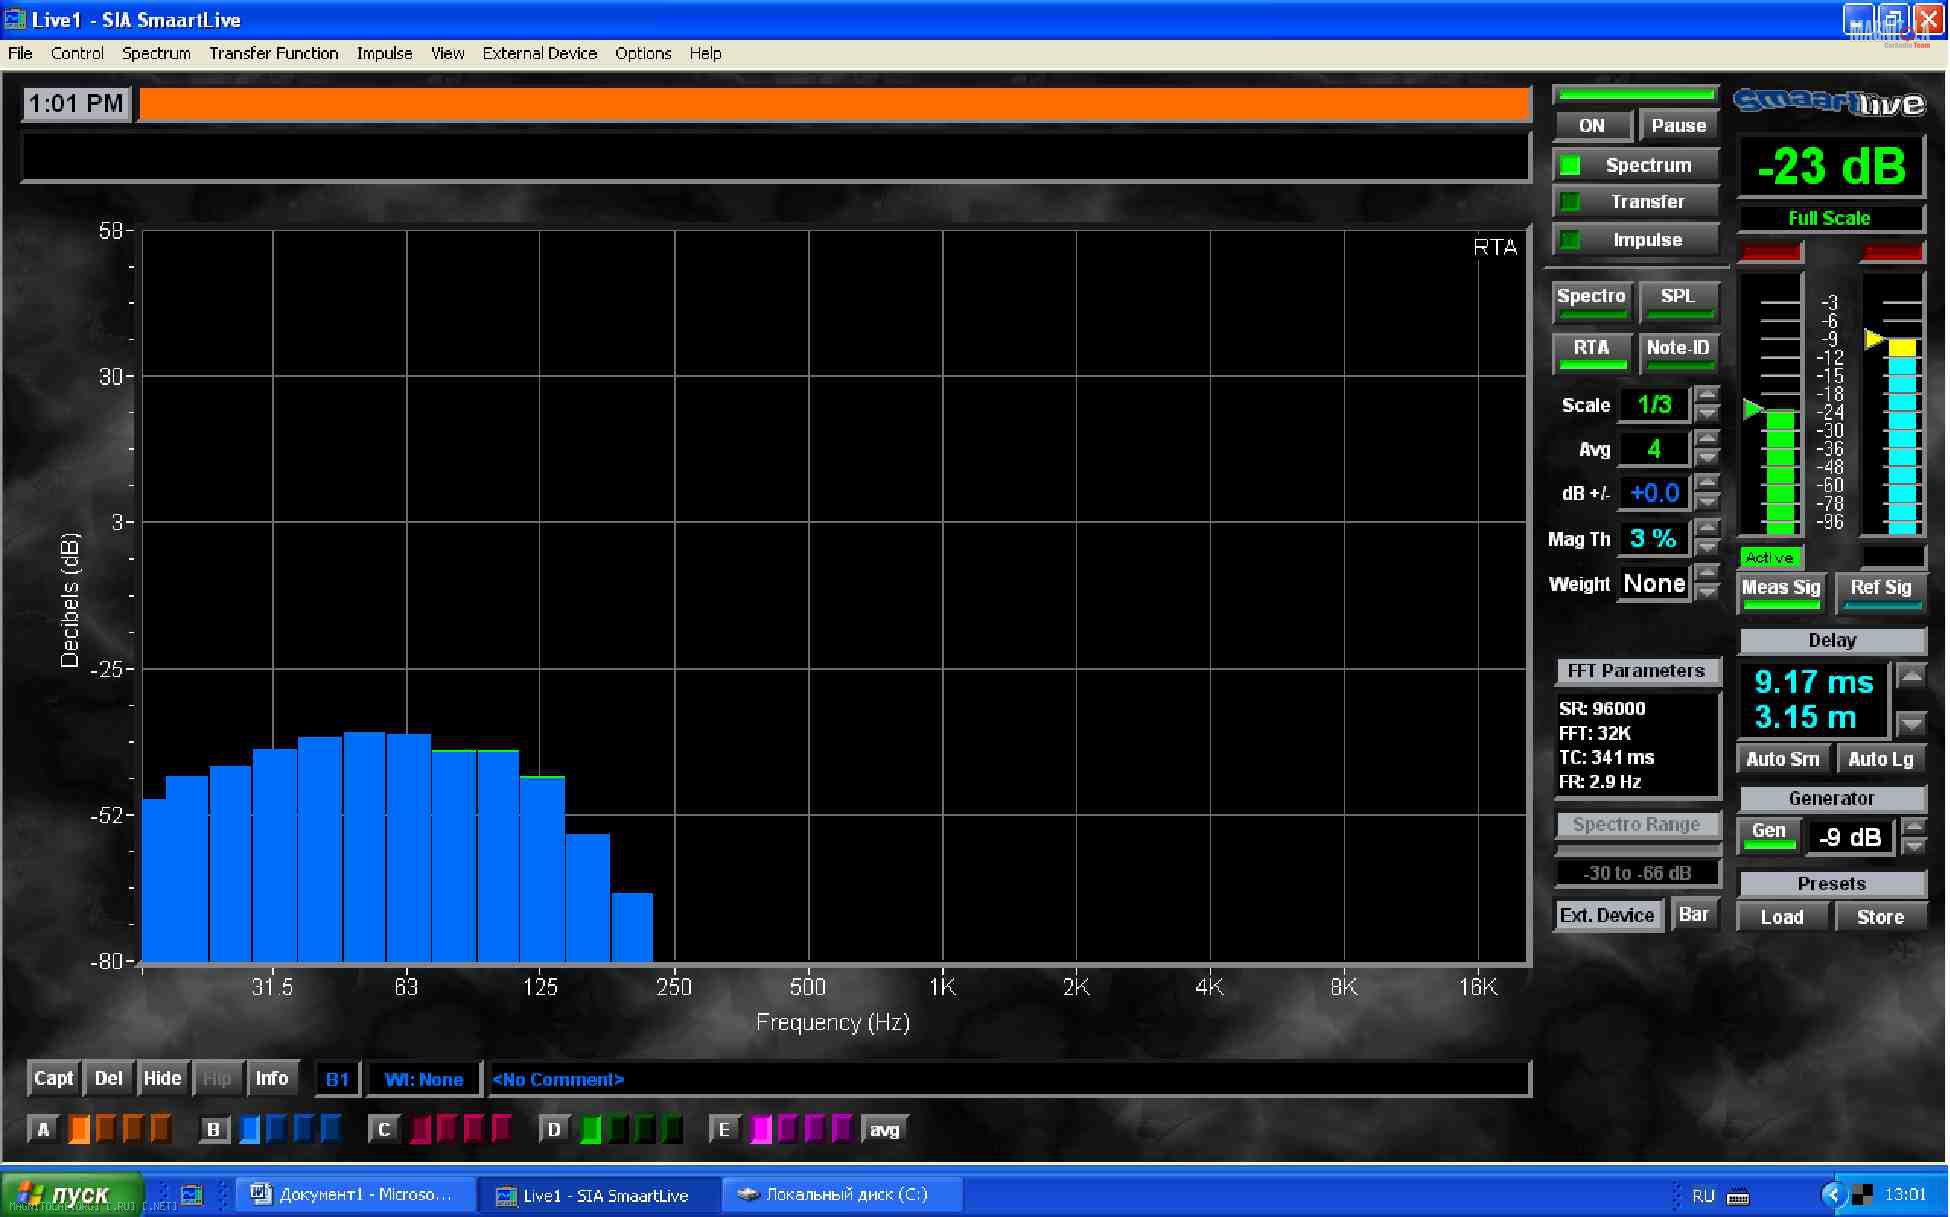
Task: Increase Avg value with up arrow
Action: (x=1707, y=439)
